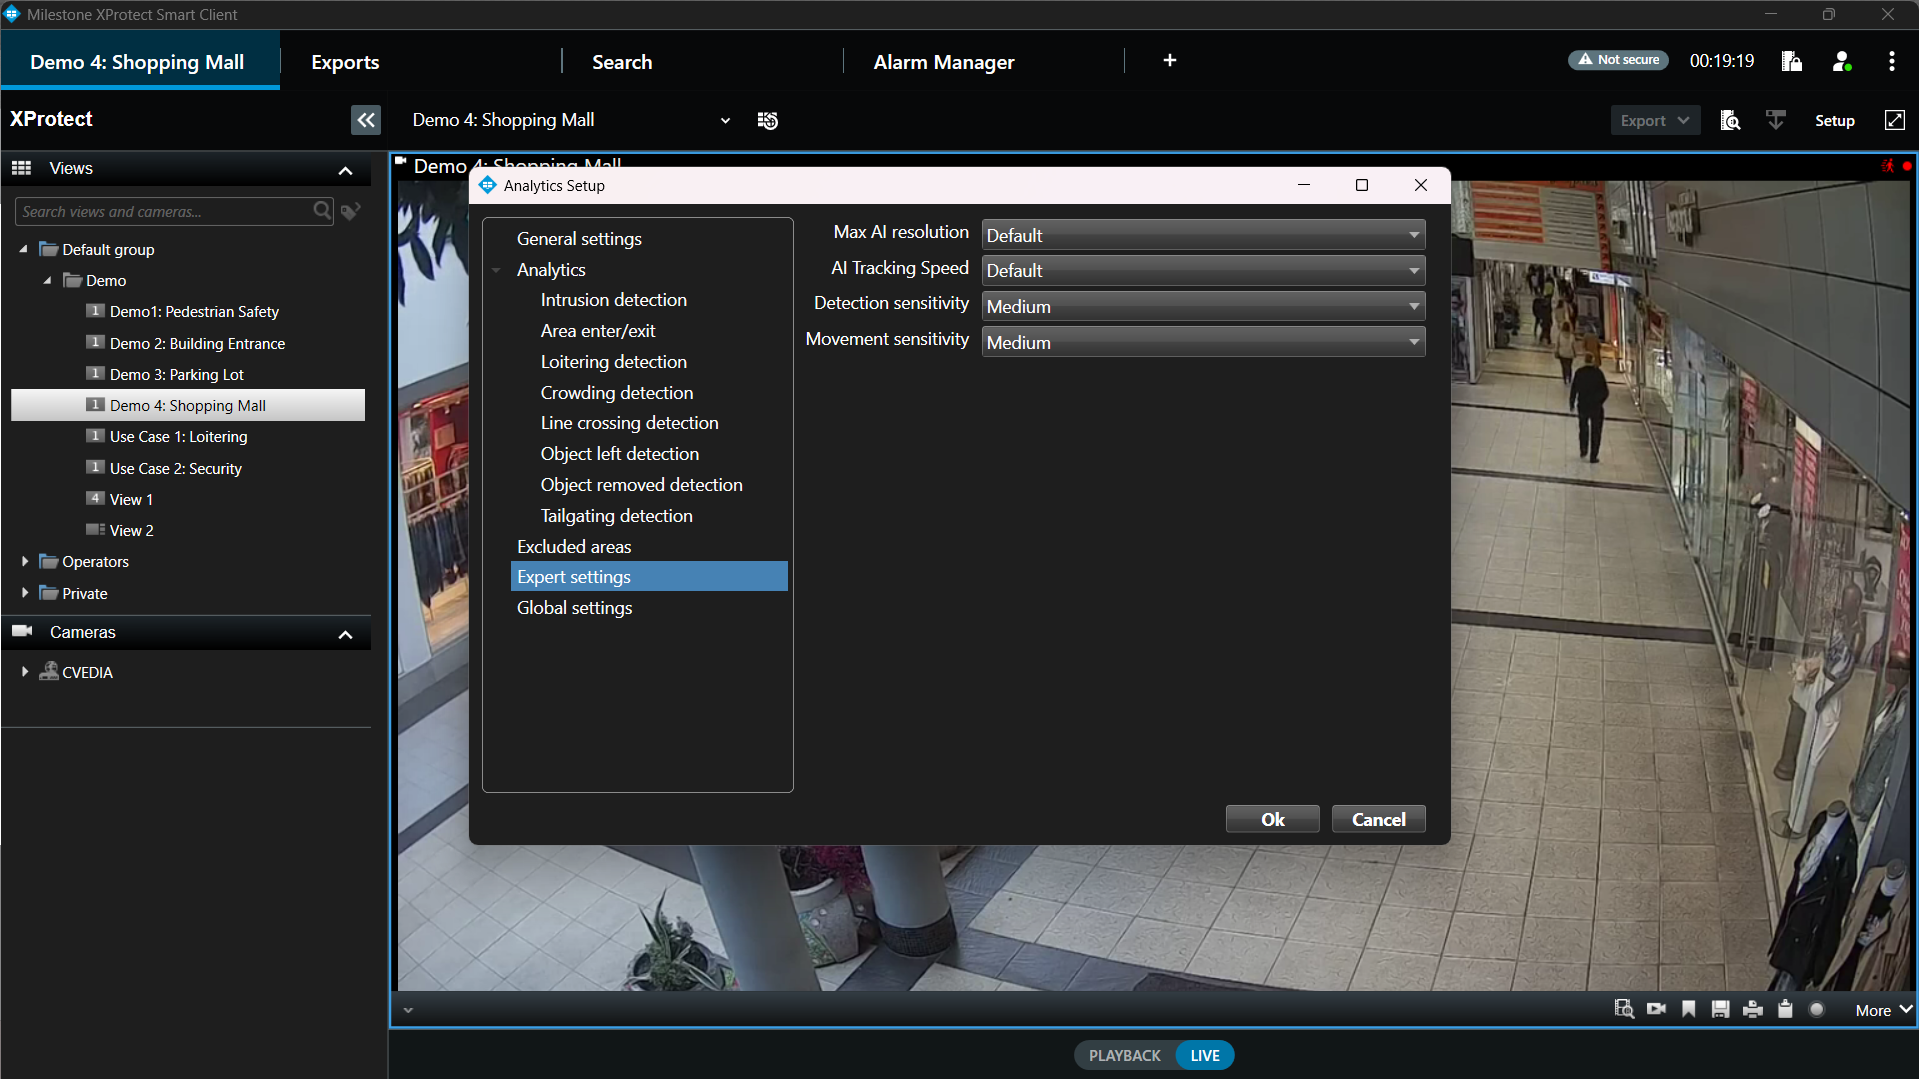Switch to PLAYBACK mode
Screen dimensions: 1919x1079
1125,1055
